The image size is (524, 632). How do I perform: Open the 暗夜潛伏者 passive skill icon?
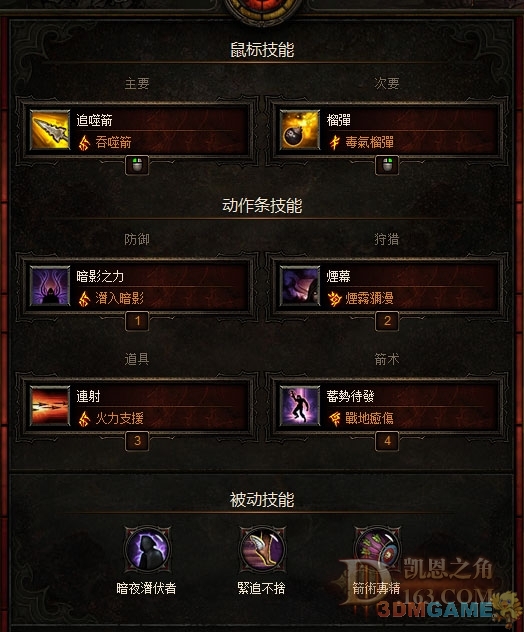pyautogui.click(x=147, y=549)
